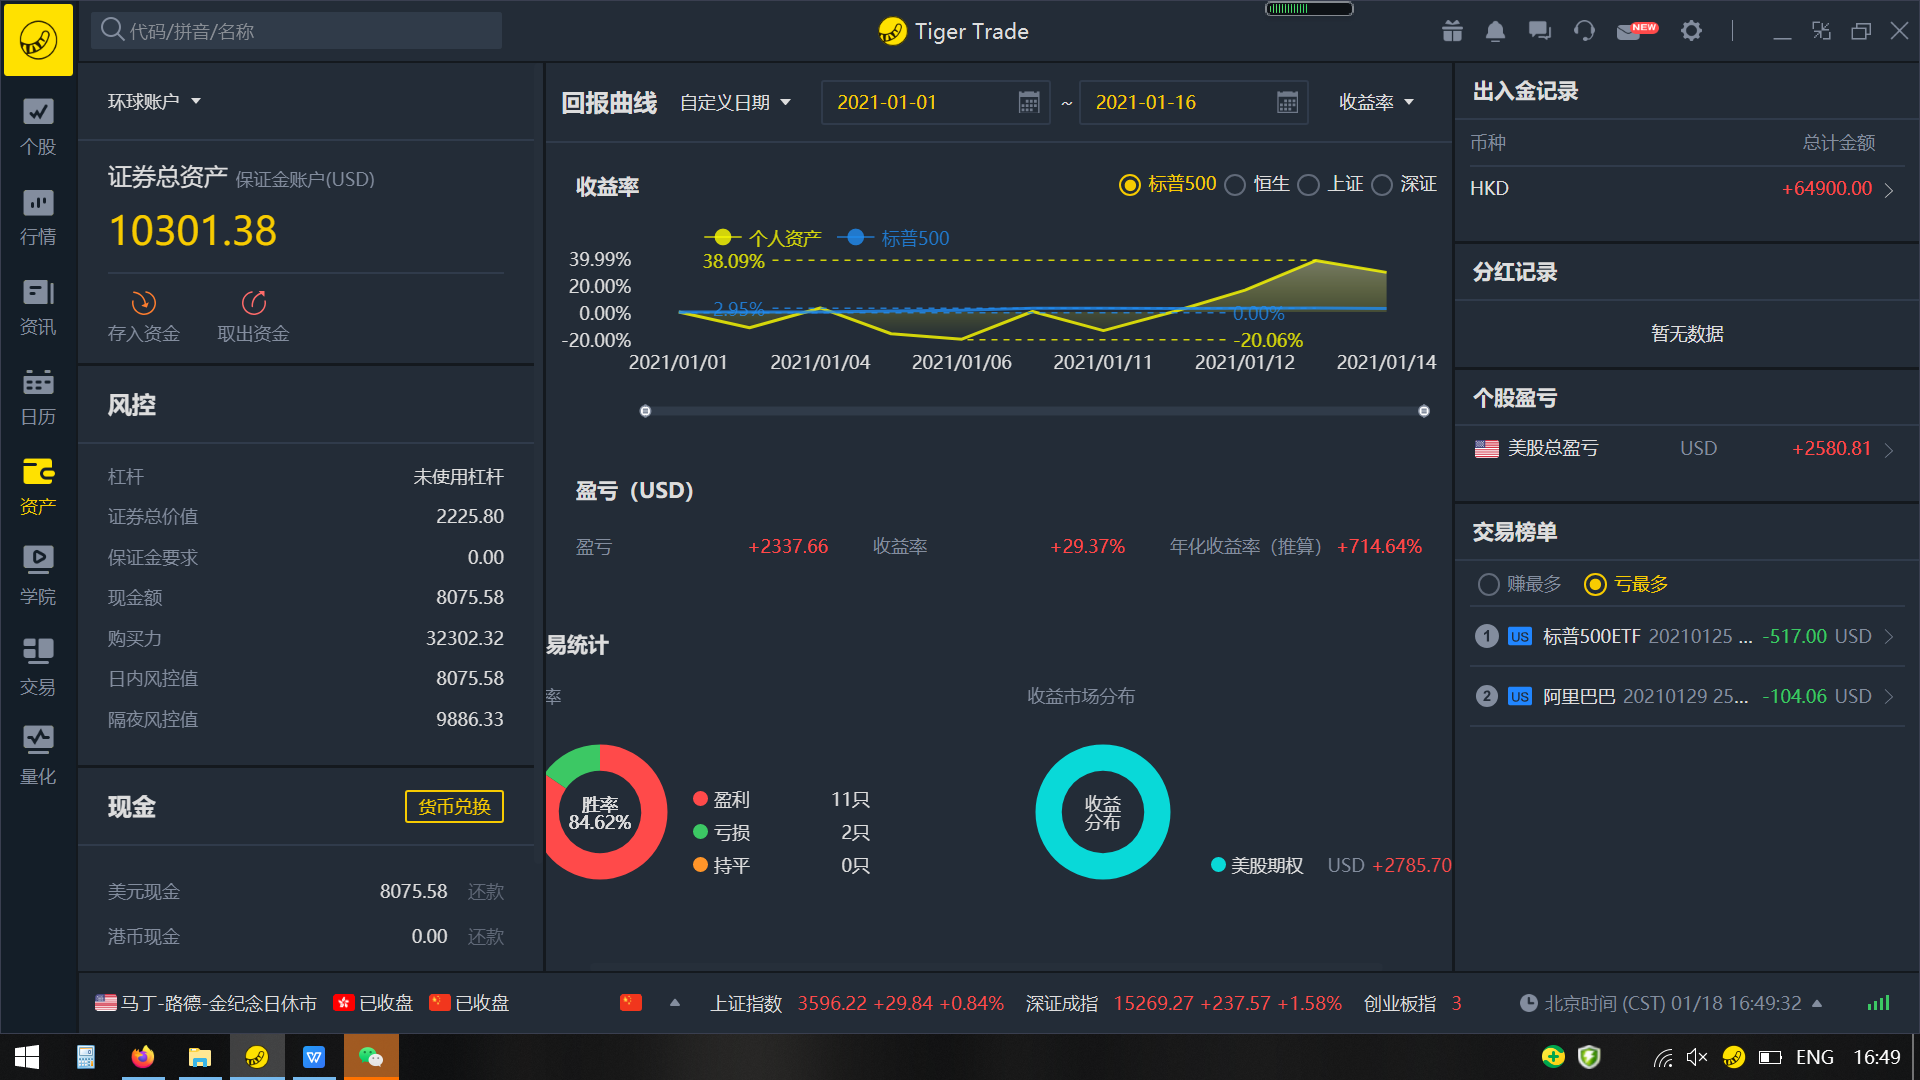Select the 亏最多 top losers radio
Image resolution: width=1920 pixels, height=1080 pixels.
coord(1596,584)
